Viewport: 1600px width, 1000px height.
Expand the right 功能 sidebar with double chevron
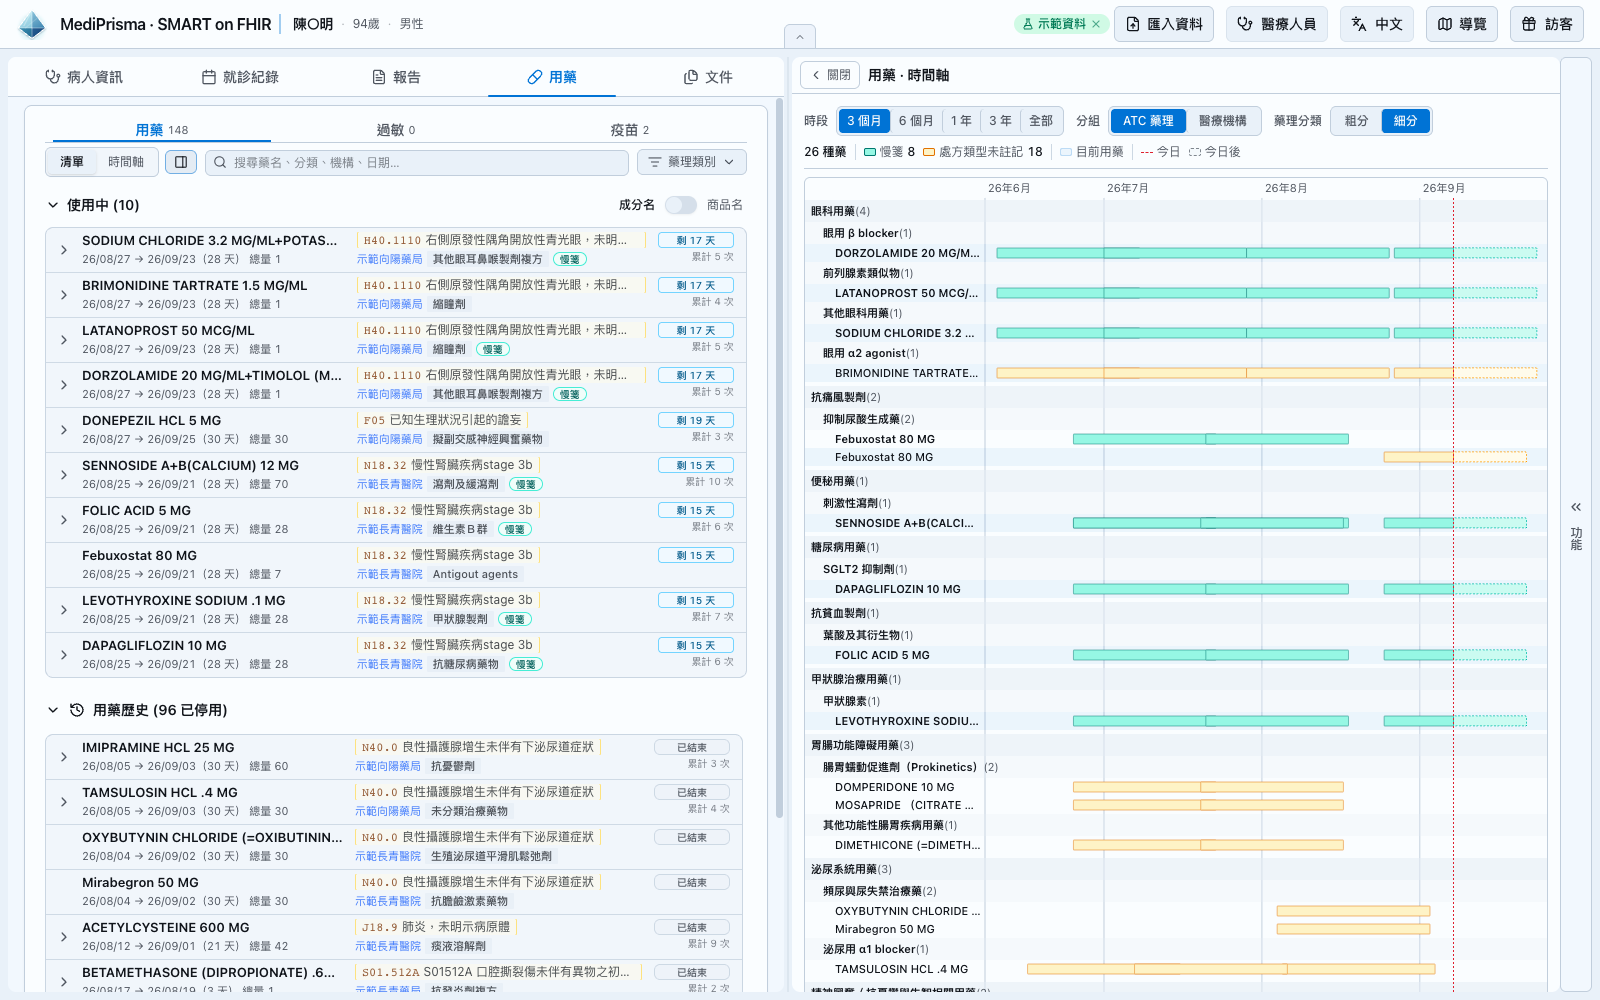[1576, 507]
